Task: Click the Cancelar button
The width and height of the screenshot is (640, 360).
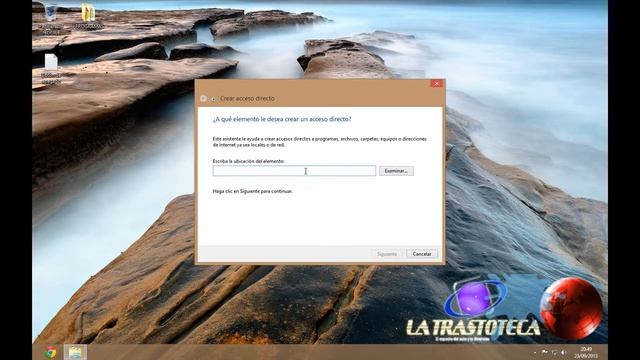Action: click(422, 254)
